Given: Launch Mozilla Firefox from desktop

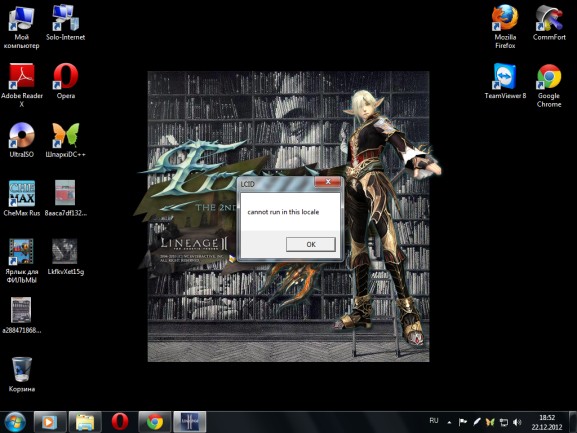Looking at the screenshot, I should (x=505, y=26).
